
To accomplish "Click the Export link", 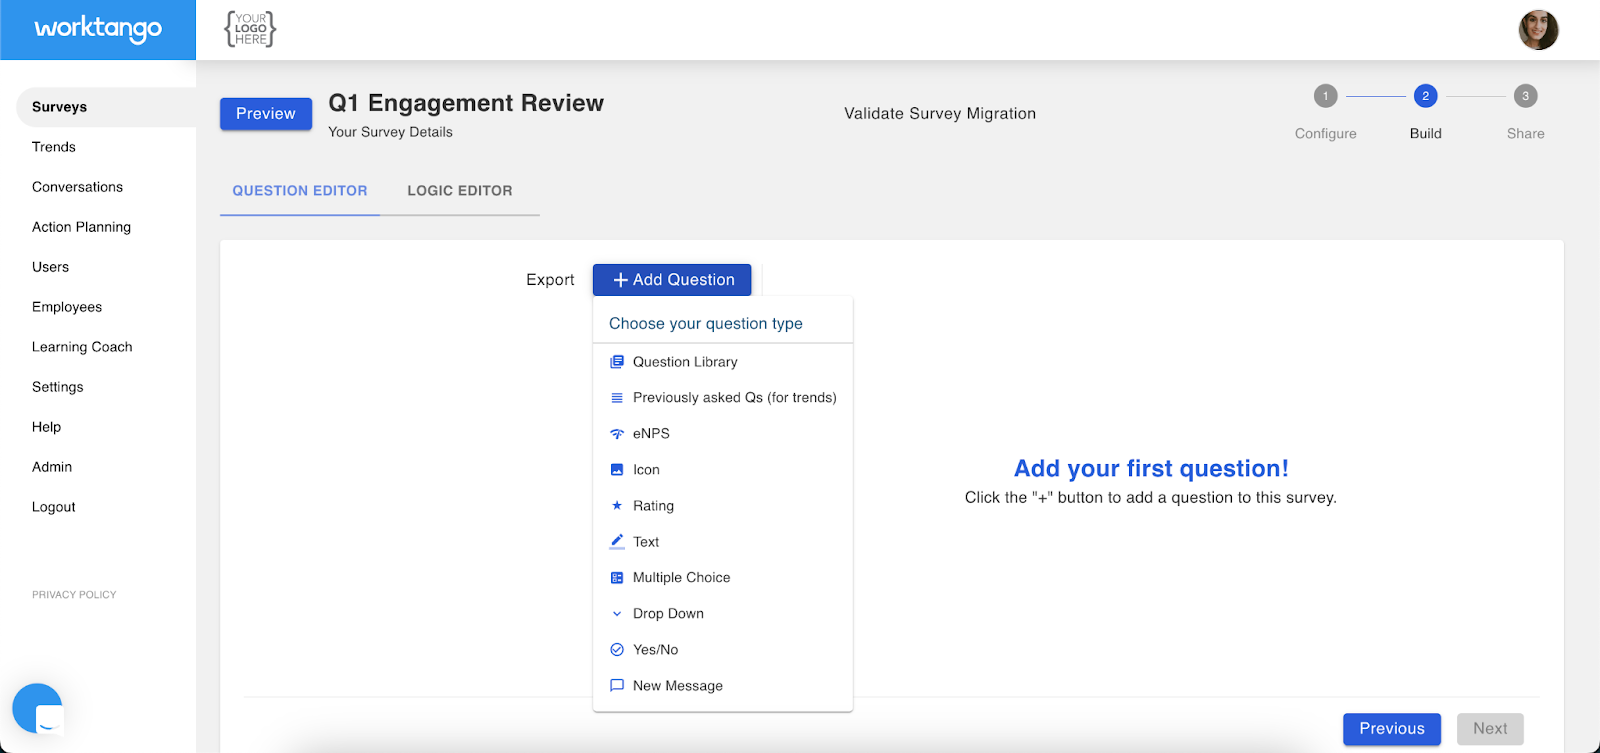I will pyautogui.click(x=550, y=280).
